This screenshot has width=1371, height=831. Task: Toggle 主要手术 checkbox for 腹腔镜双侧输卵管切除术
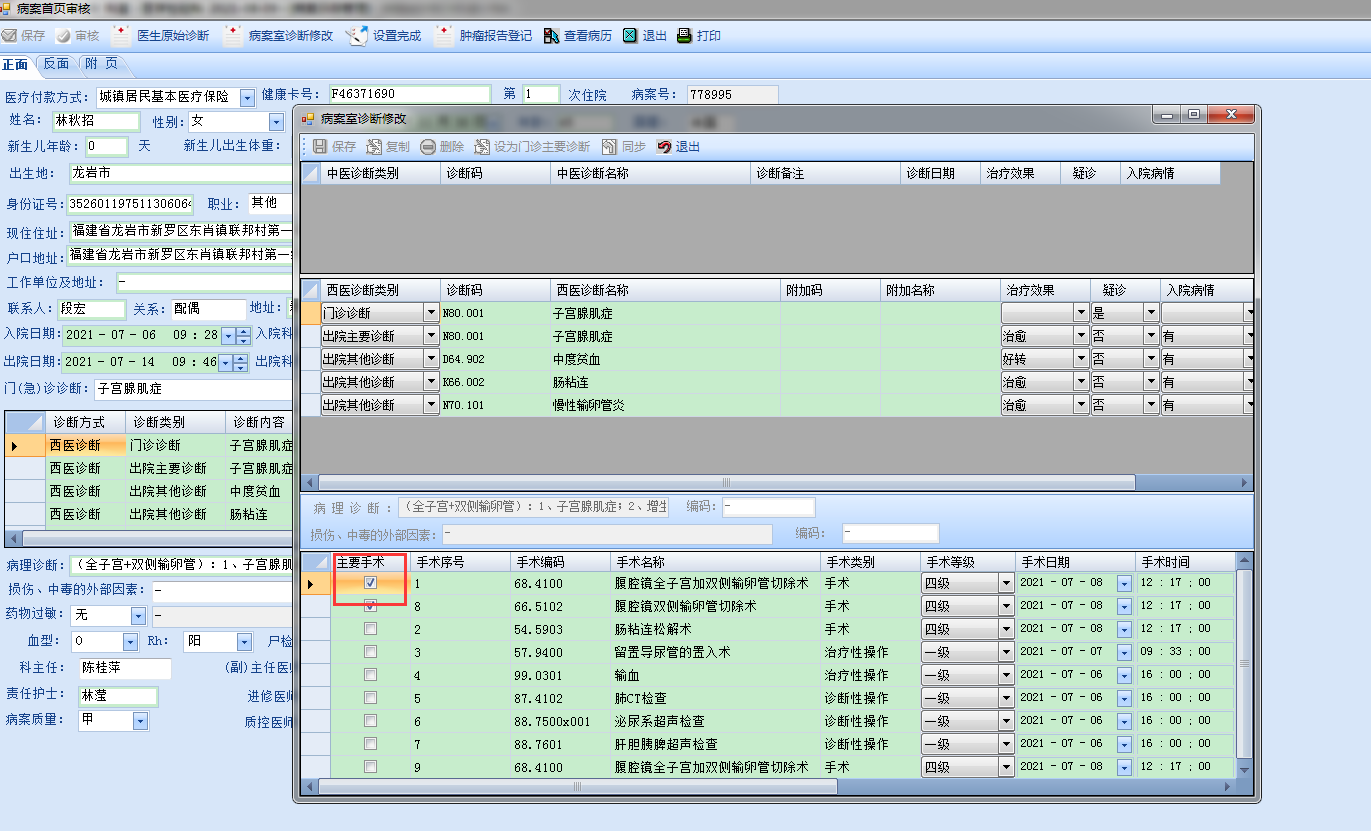coord(371,605)
